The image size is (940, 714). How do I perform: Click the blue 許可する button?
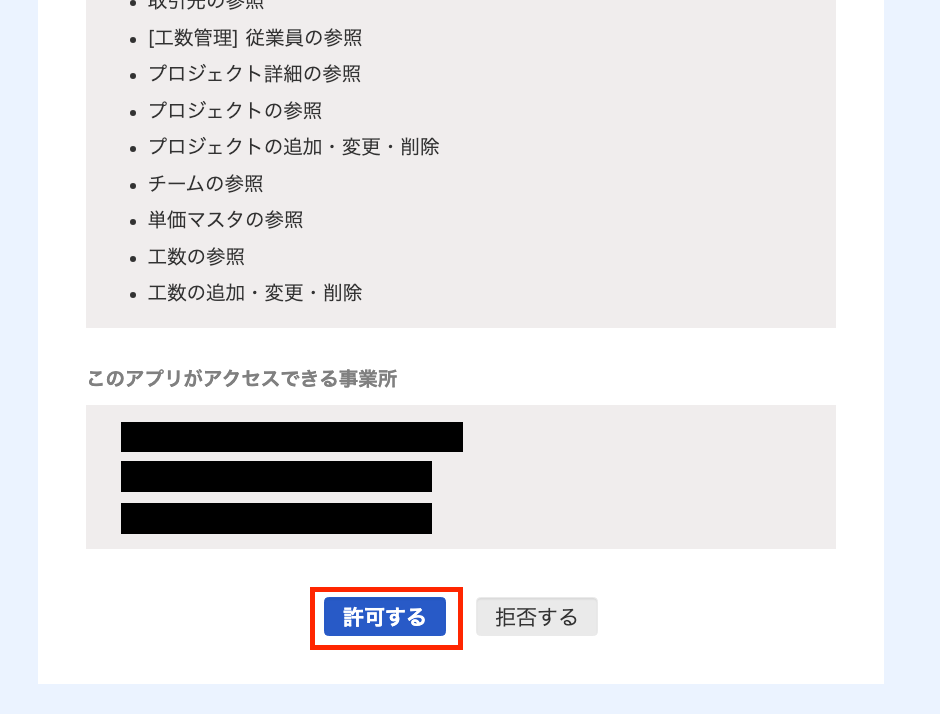[x=385, y=616]
